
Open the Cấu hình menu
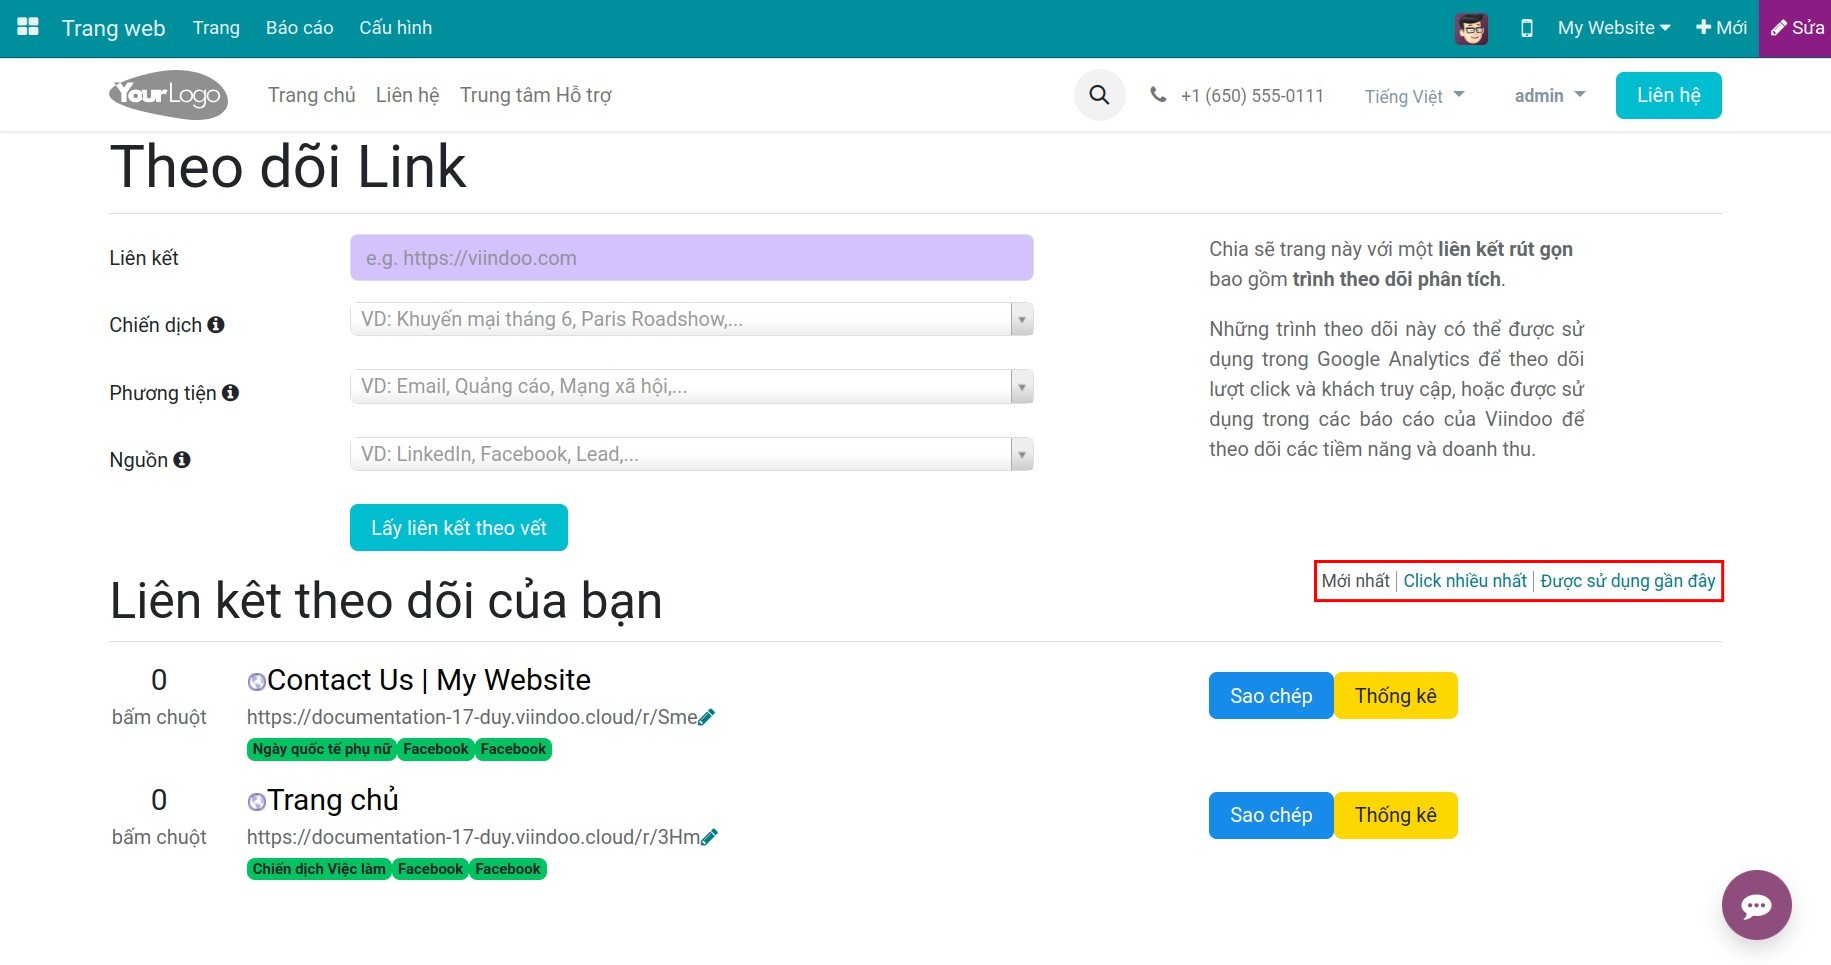pyautogui.click(x=396, y=28)
